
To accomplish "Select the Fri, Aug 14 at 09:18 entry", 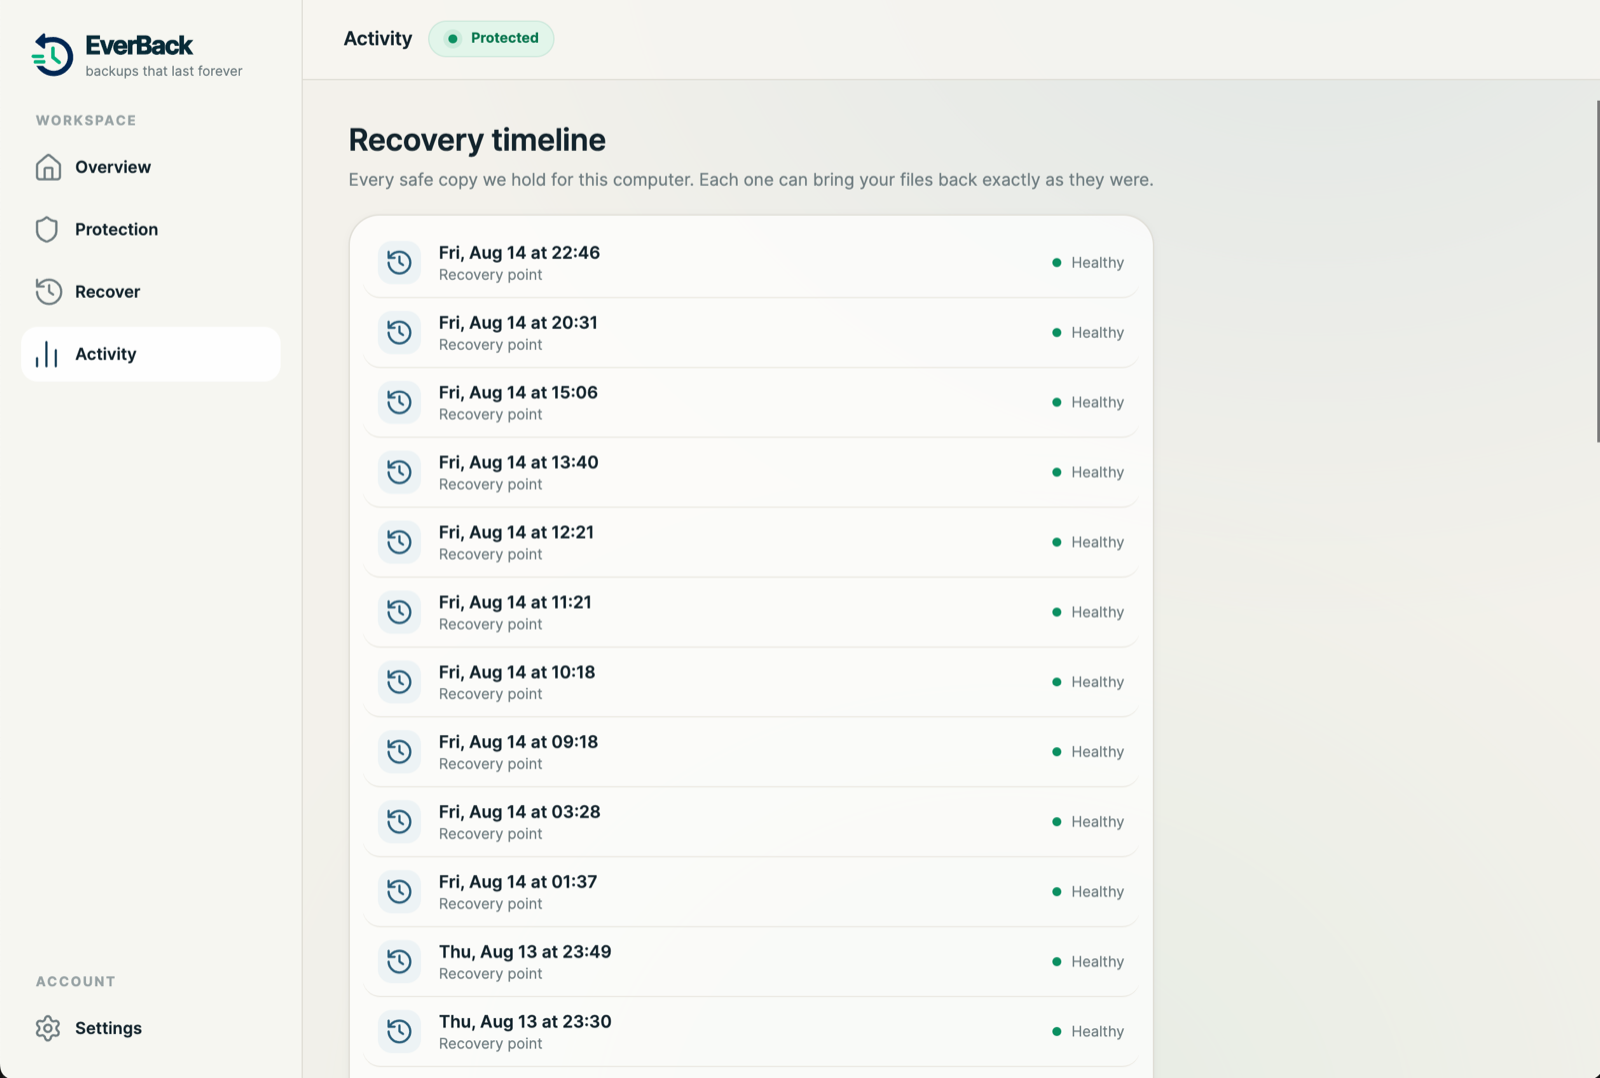I will [751, 752].
